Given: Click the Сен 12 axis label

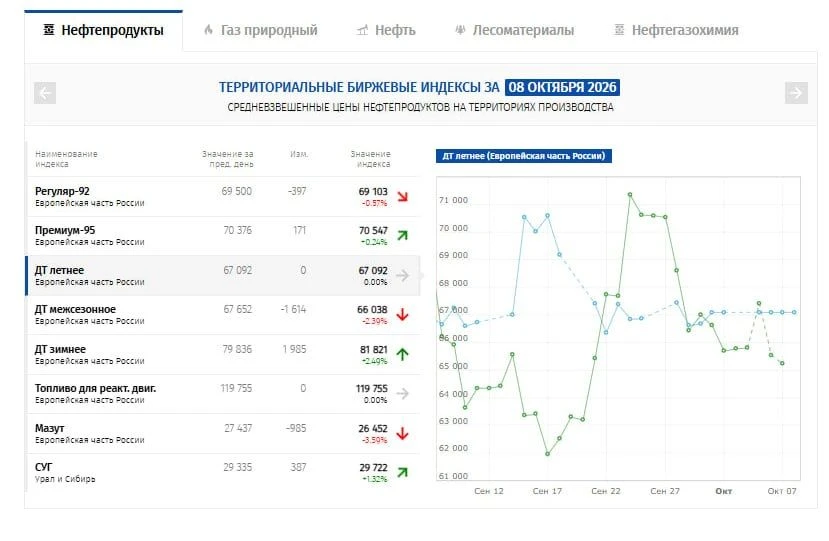Looking at the screenshot, I should coord(489,491).
